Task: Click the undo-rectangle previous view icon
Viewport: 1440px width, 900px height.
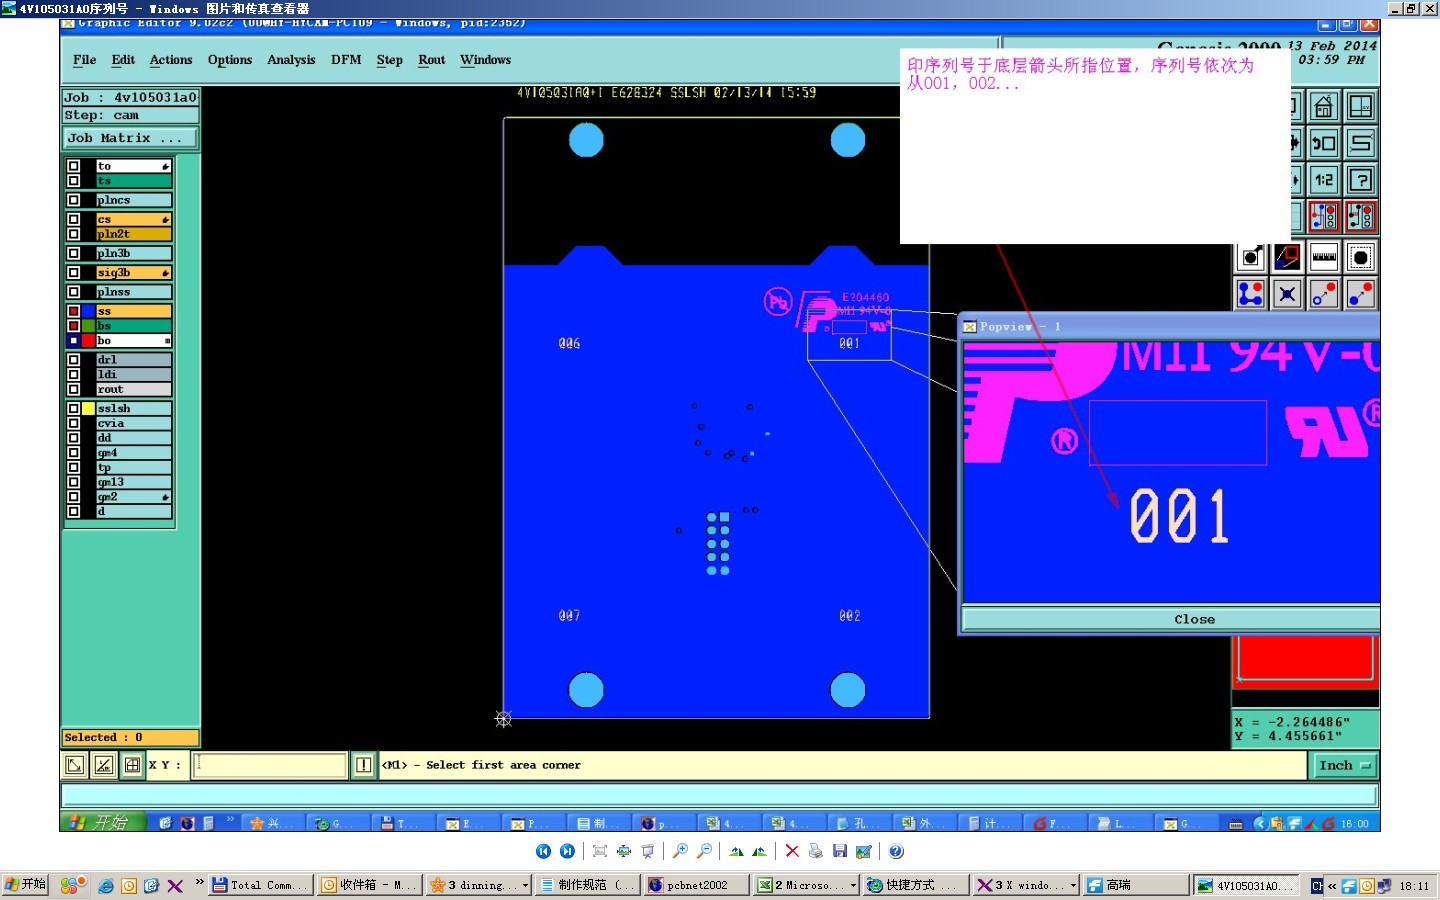Action: pos(1324,143)
